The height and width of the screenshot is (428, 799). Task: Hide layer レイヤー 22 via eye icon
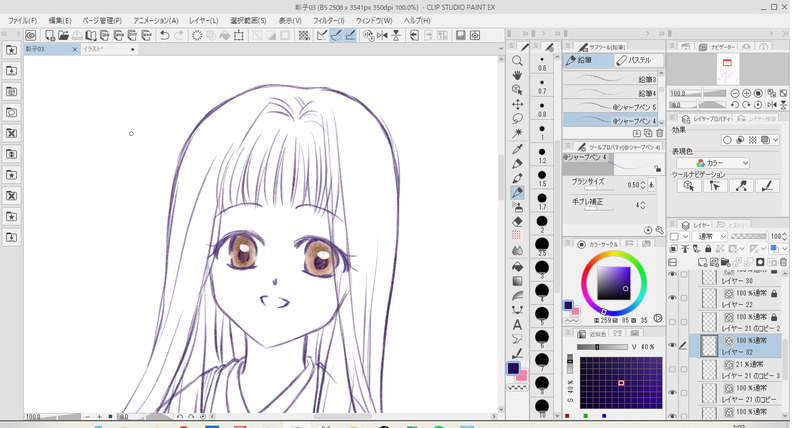point(673,298)
